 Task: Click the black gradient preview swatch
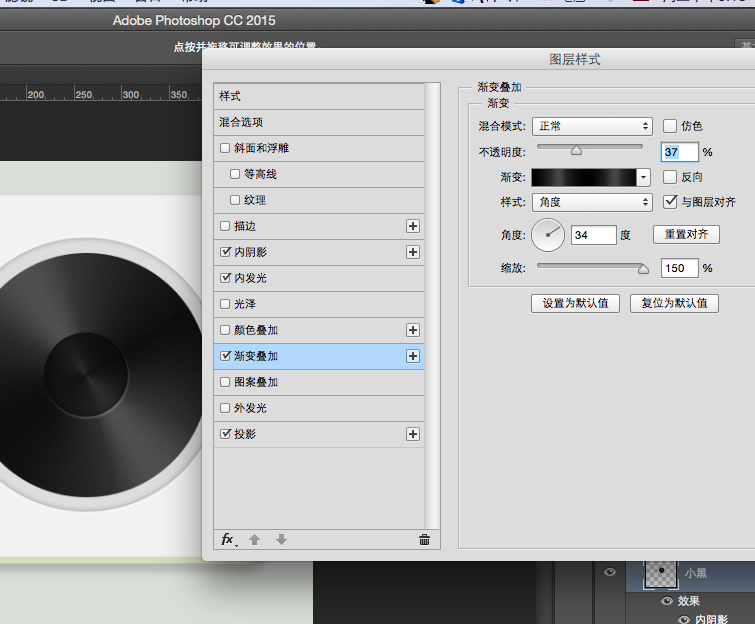(x=584, y=177)
